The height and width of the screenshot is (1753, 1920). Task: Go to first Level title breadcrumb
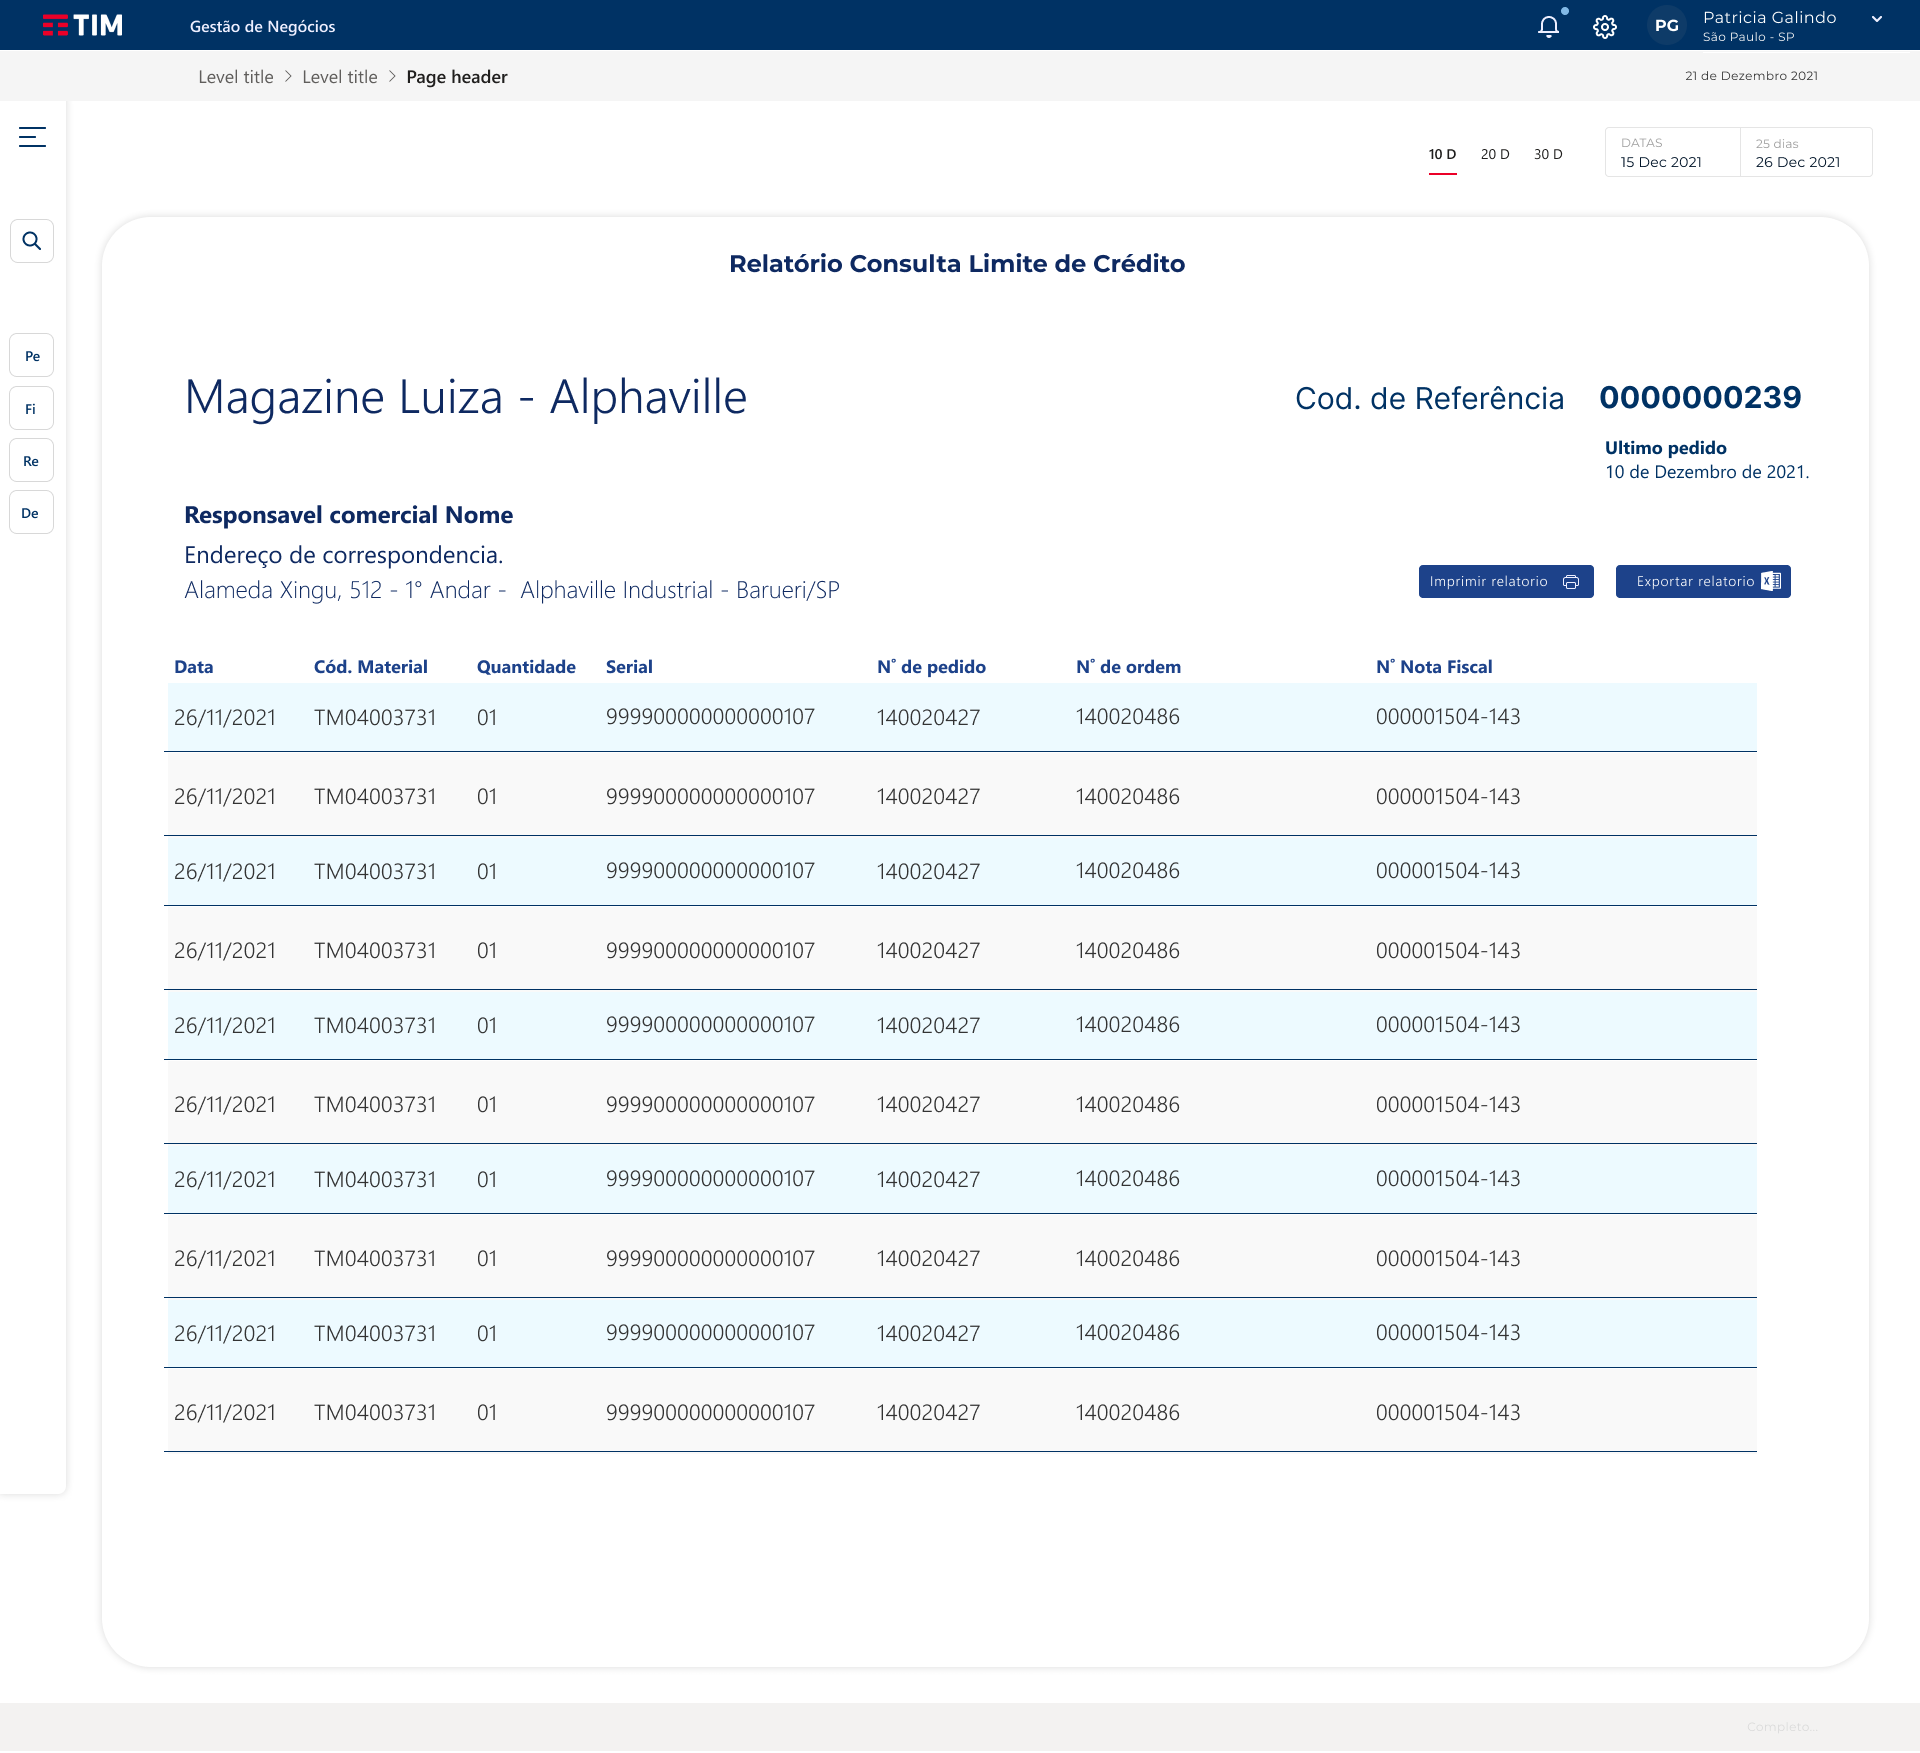pyautogui.click(x=236, y=77)
